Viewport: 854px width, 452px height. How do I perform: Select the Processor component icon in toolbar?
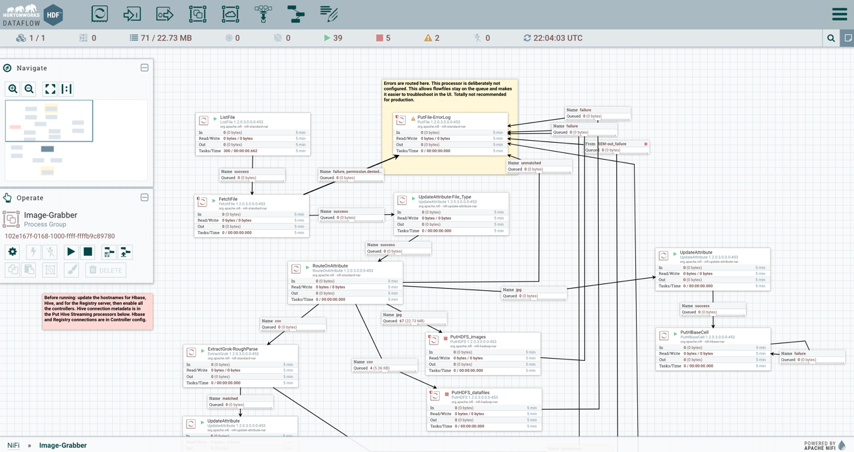(x=99, y=14)
